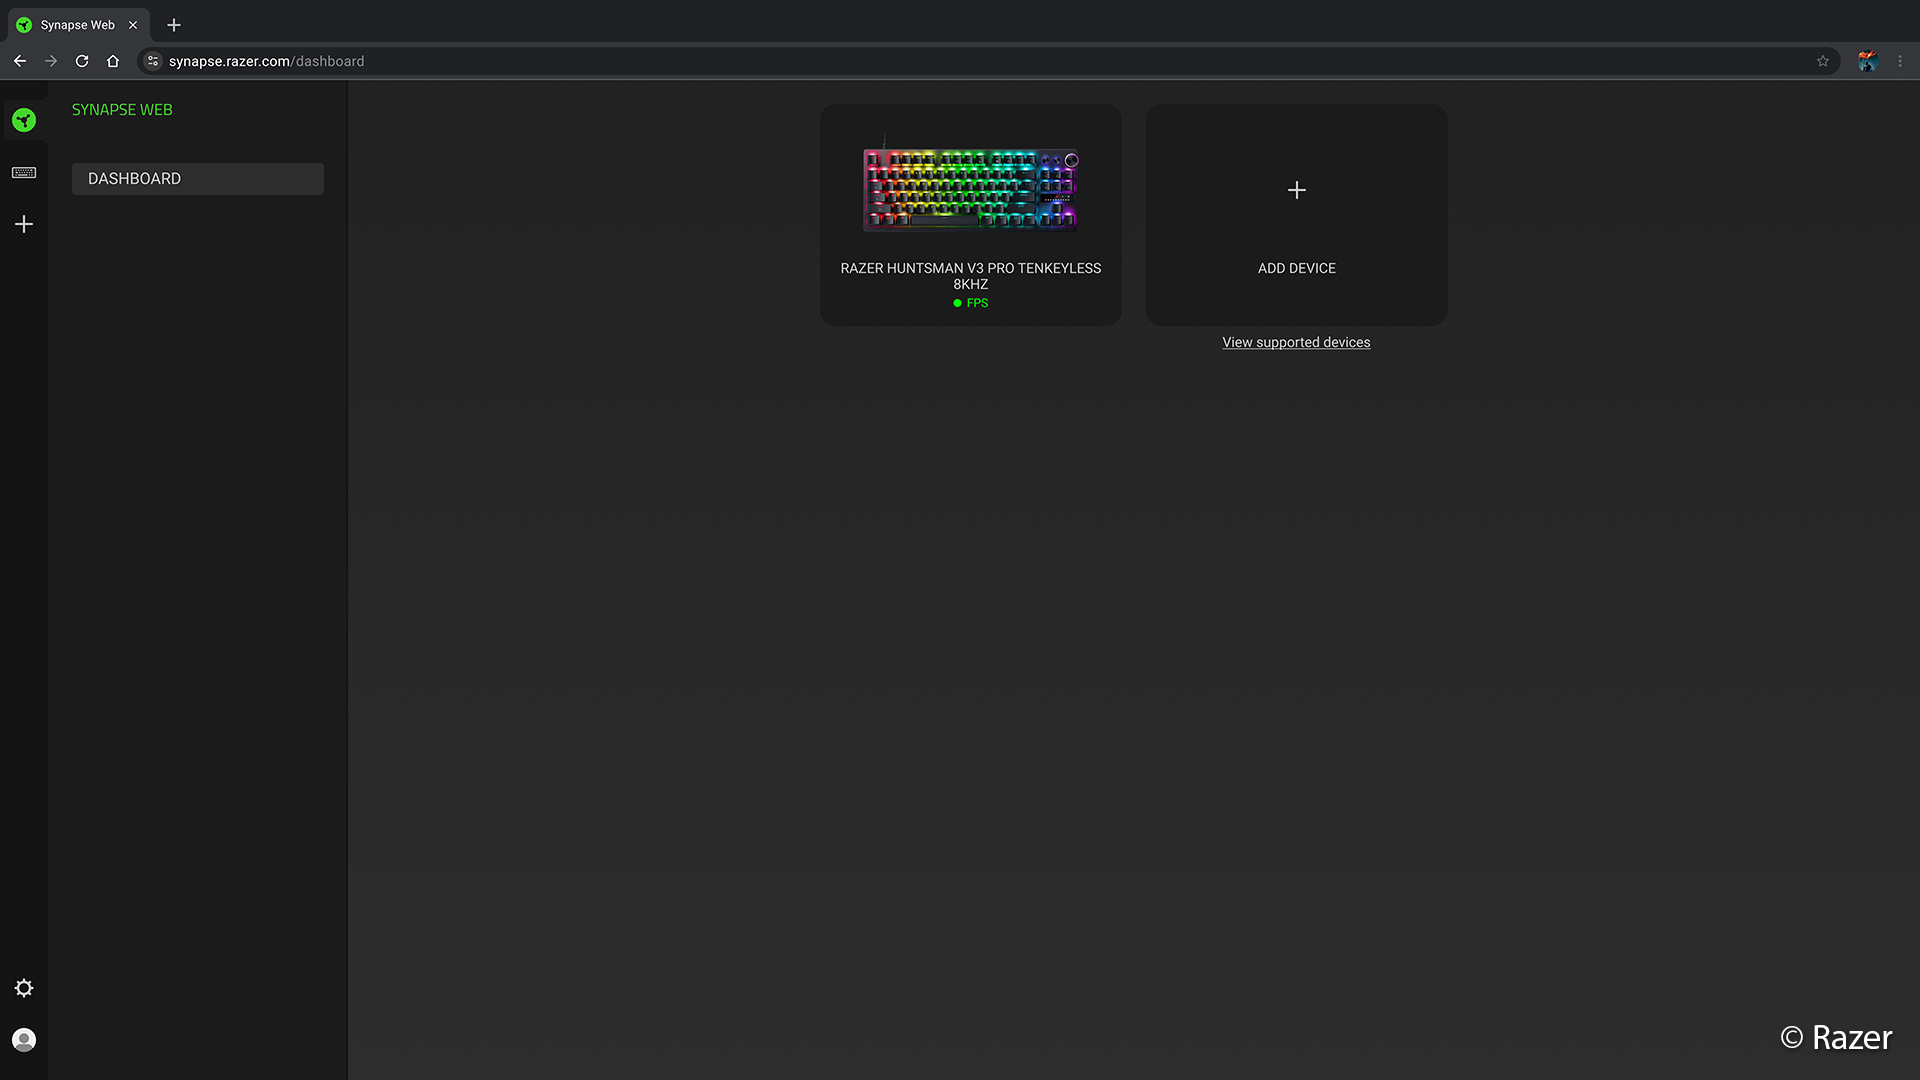Viewport: 1920px width, 1080px height.
Task: Bookmark this page with star icon
Action: click(1823, 61)
